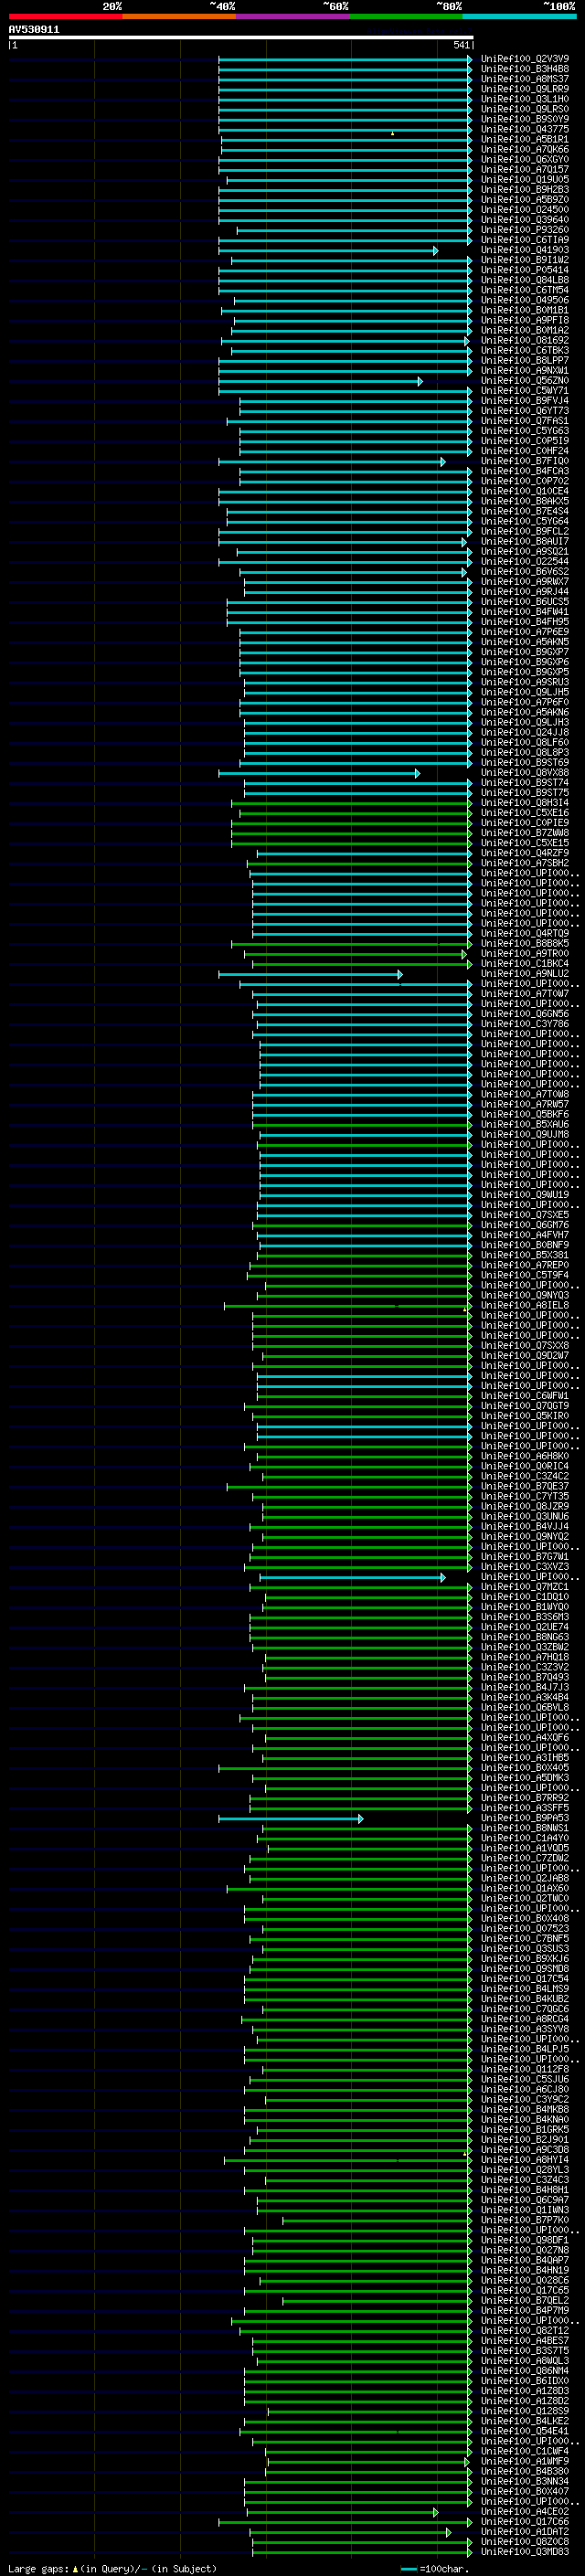The height and width of the screenshot is (2576, 585).
Task: Open the UniRef100_Q4RTQ9 hit
Action: click(525, 934)
